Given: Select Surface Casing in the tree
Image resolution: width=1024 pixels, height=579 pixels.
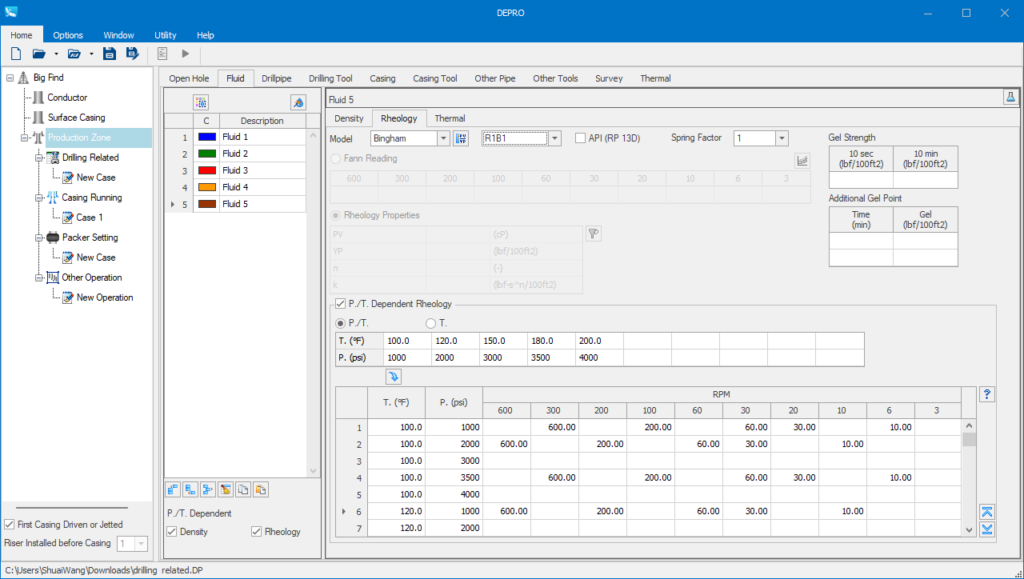Looking at the screenshot, I should 76,117.
